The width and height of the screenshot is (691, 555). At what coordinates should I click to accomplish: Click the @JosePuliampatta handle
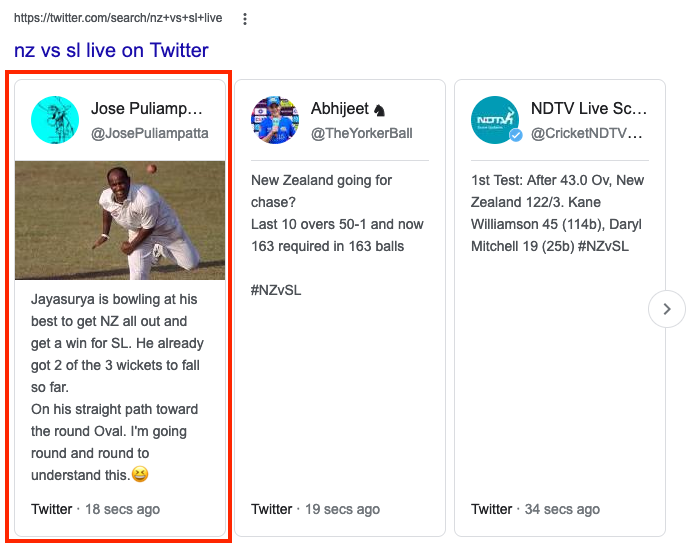click(149, 133)
